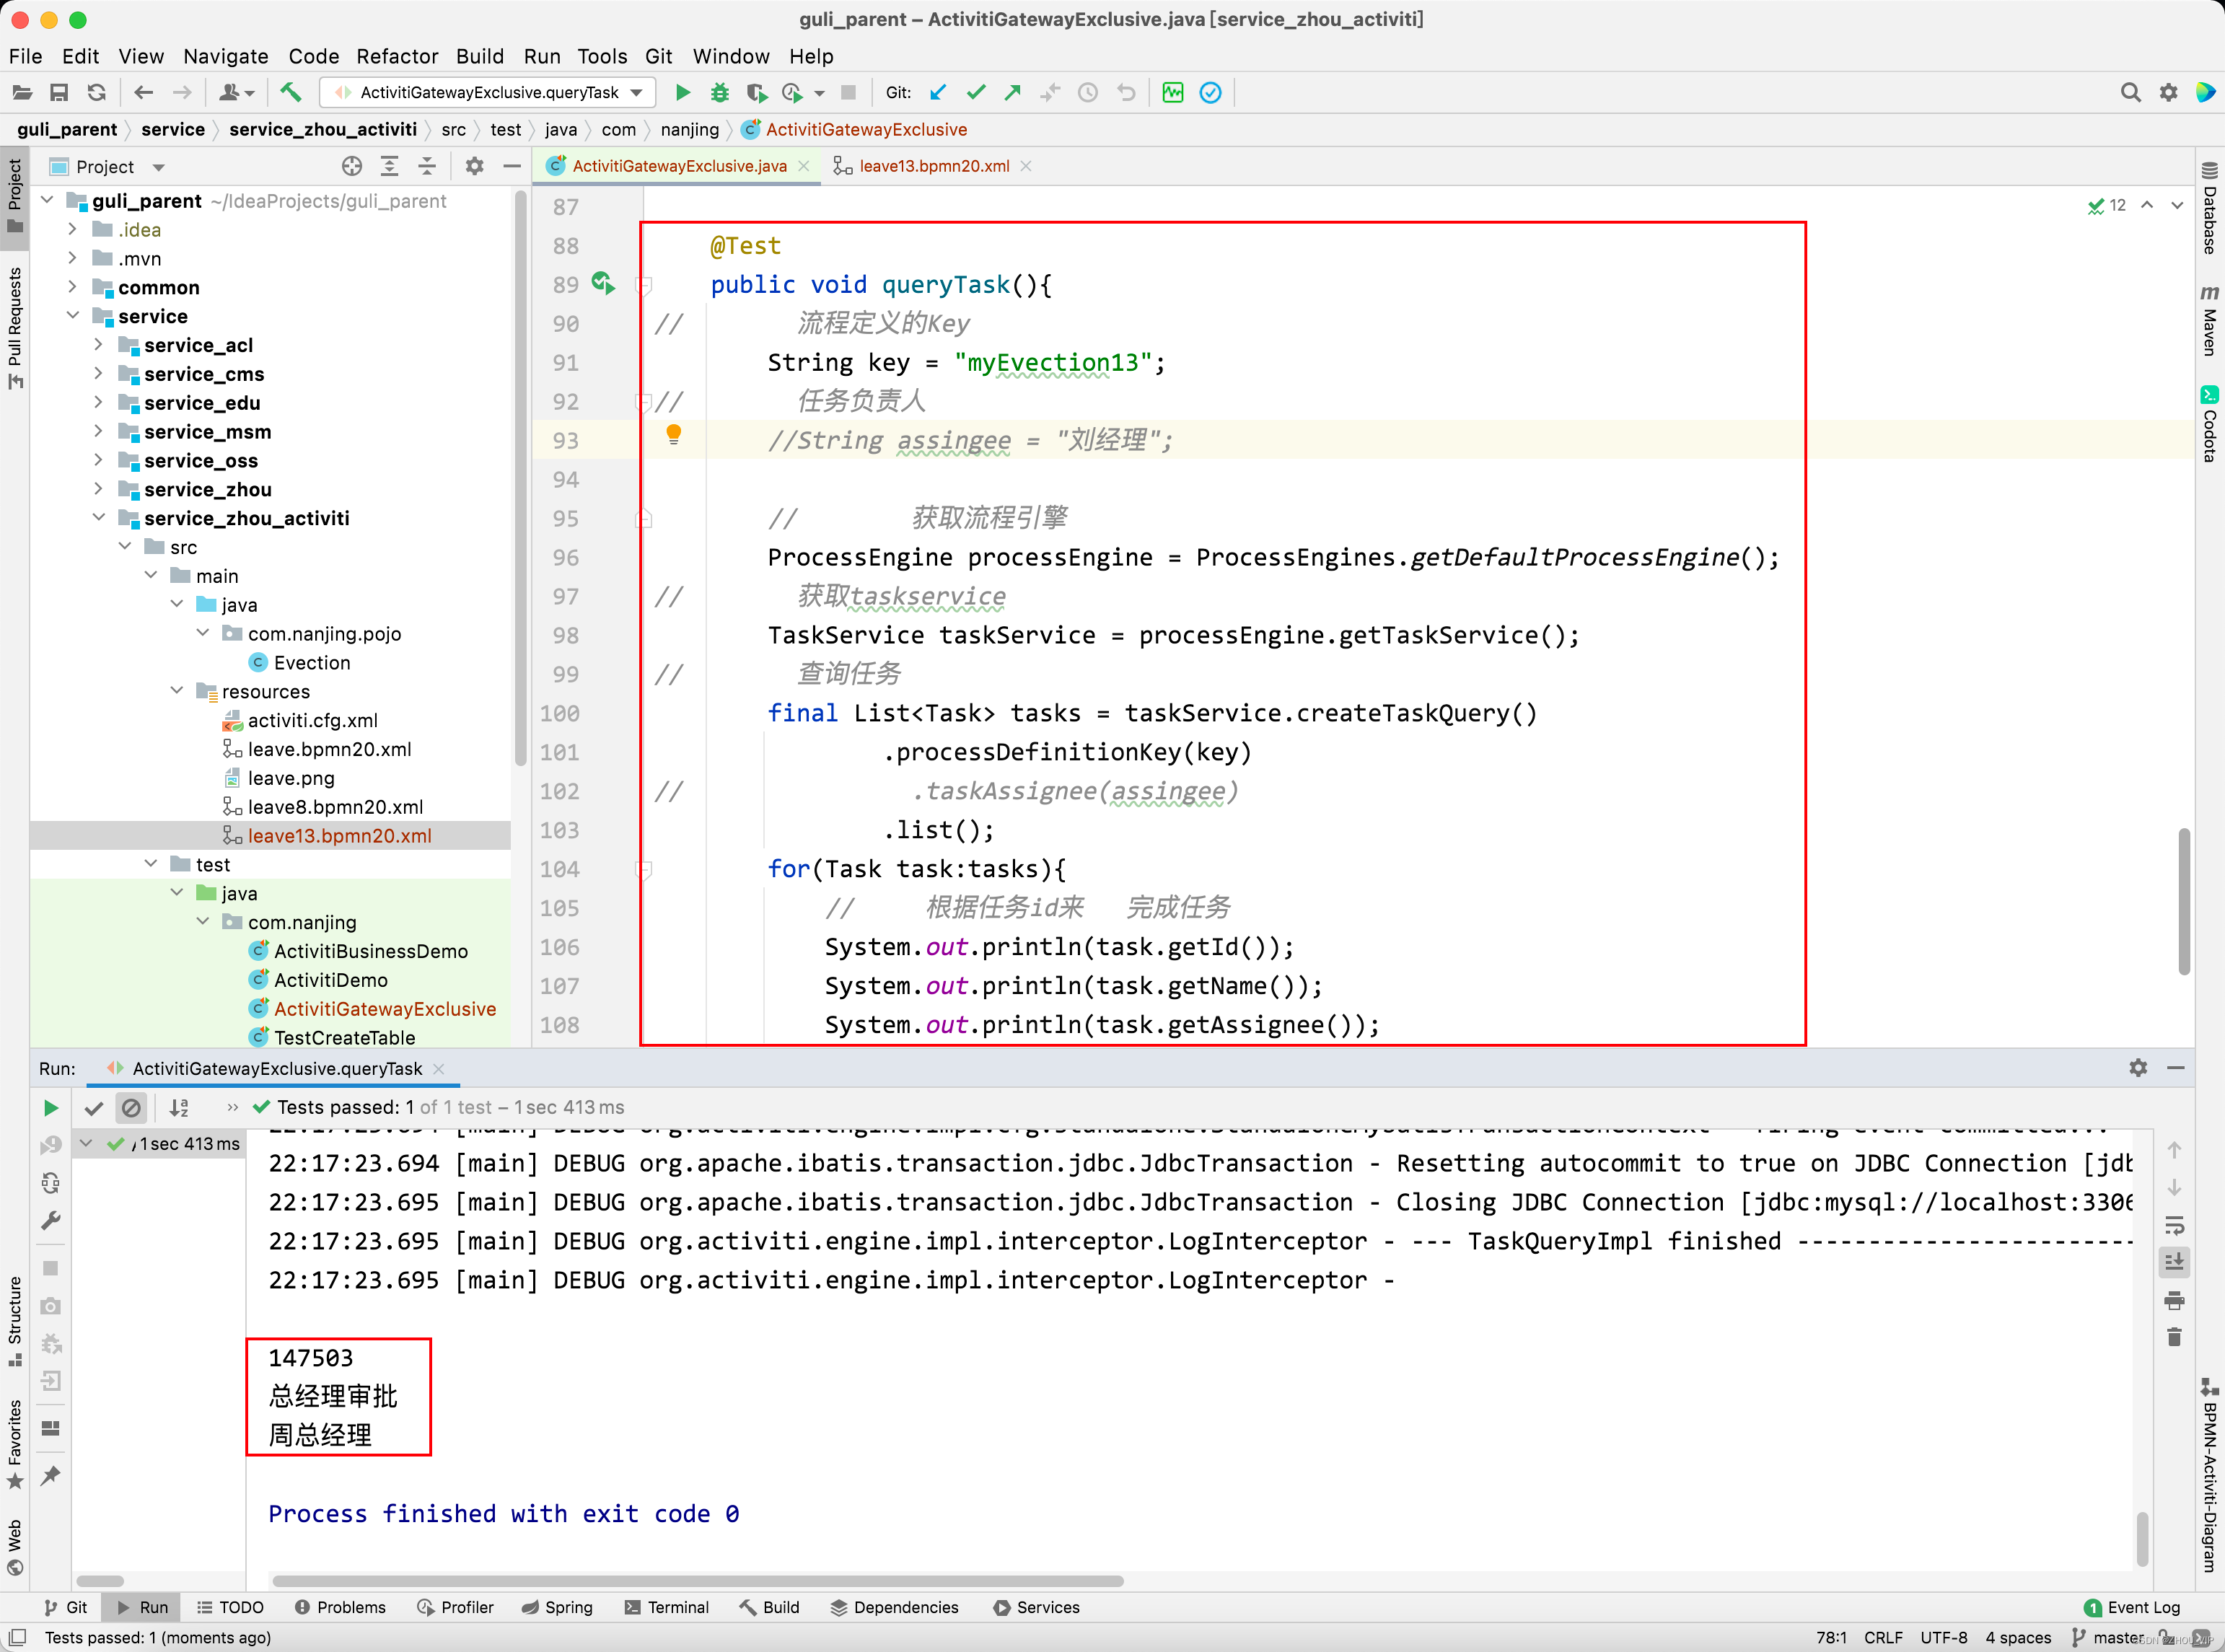
Task: Click the Build hammer icon
Action: click(290, 93)
